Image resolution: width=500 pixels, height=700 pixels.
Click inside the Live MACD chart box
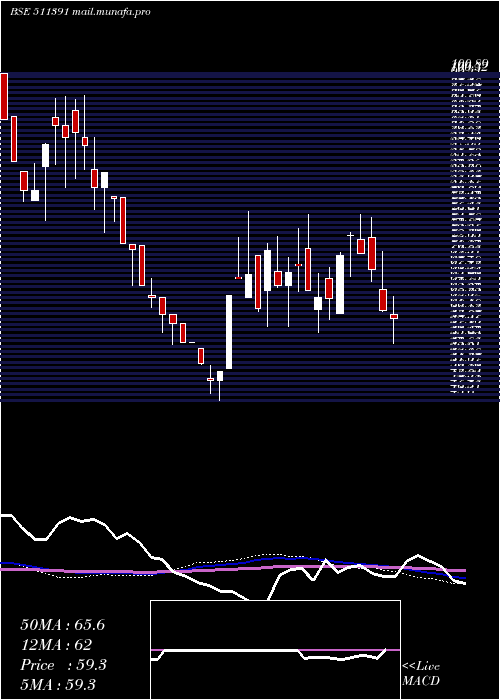275,650
